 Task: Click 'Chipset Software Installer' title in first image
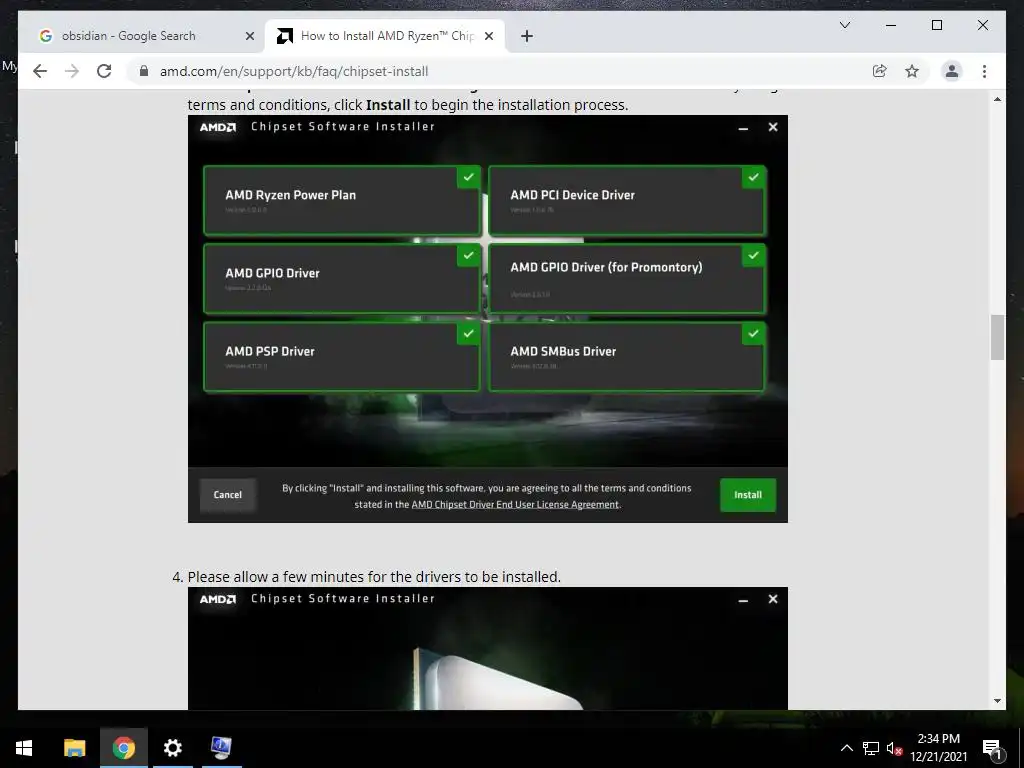pyautogui.click(x=343, y=127)
